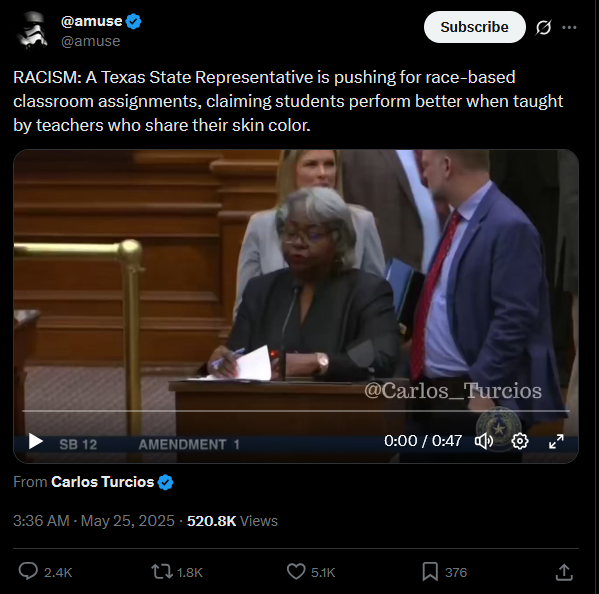
Task: Open the stormtrooper profile avatar
Action: [x=32, y=30]
